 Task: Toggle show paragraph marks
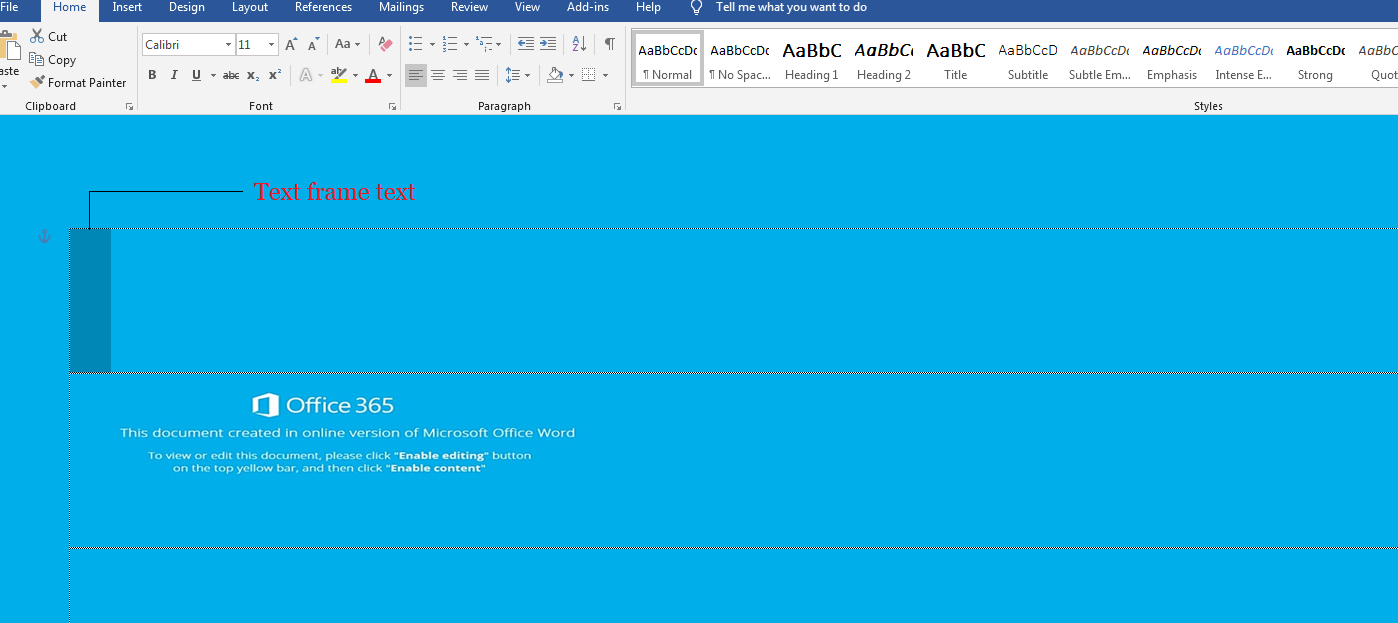(x=609, y=44)
